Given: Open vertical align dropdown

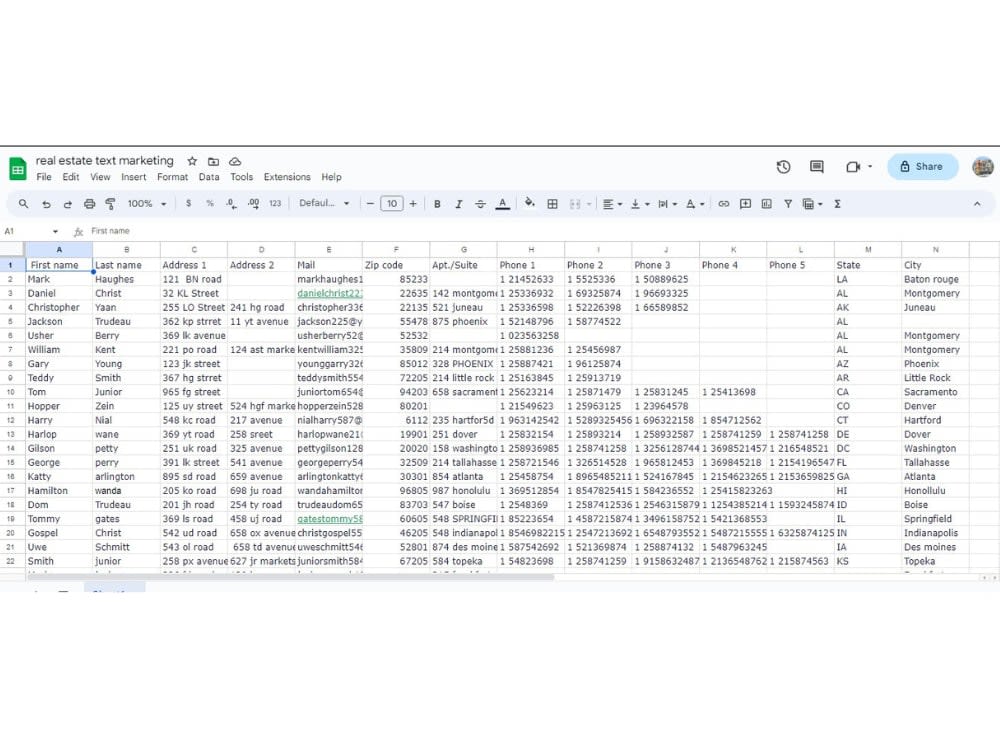Looking at the screenshot, I should coord(640,204).
